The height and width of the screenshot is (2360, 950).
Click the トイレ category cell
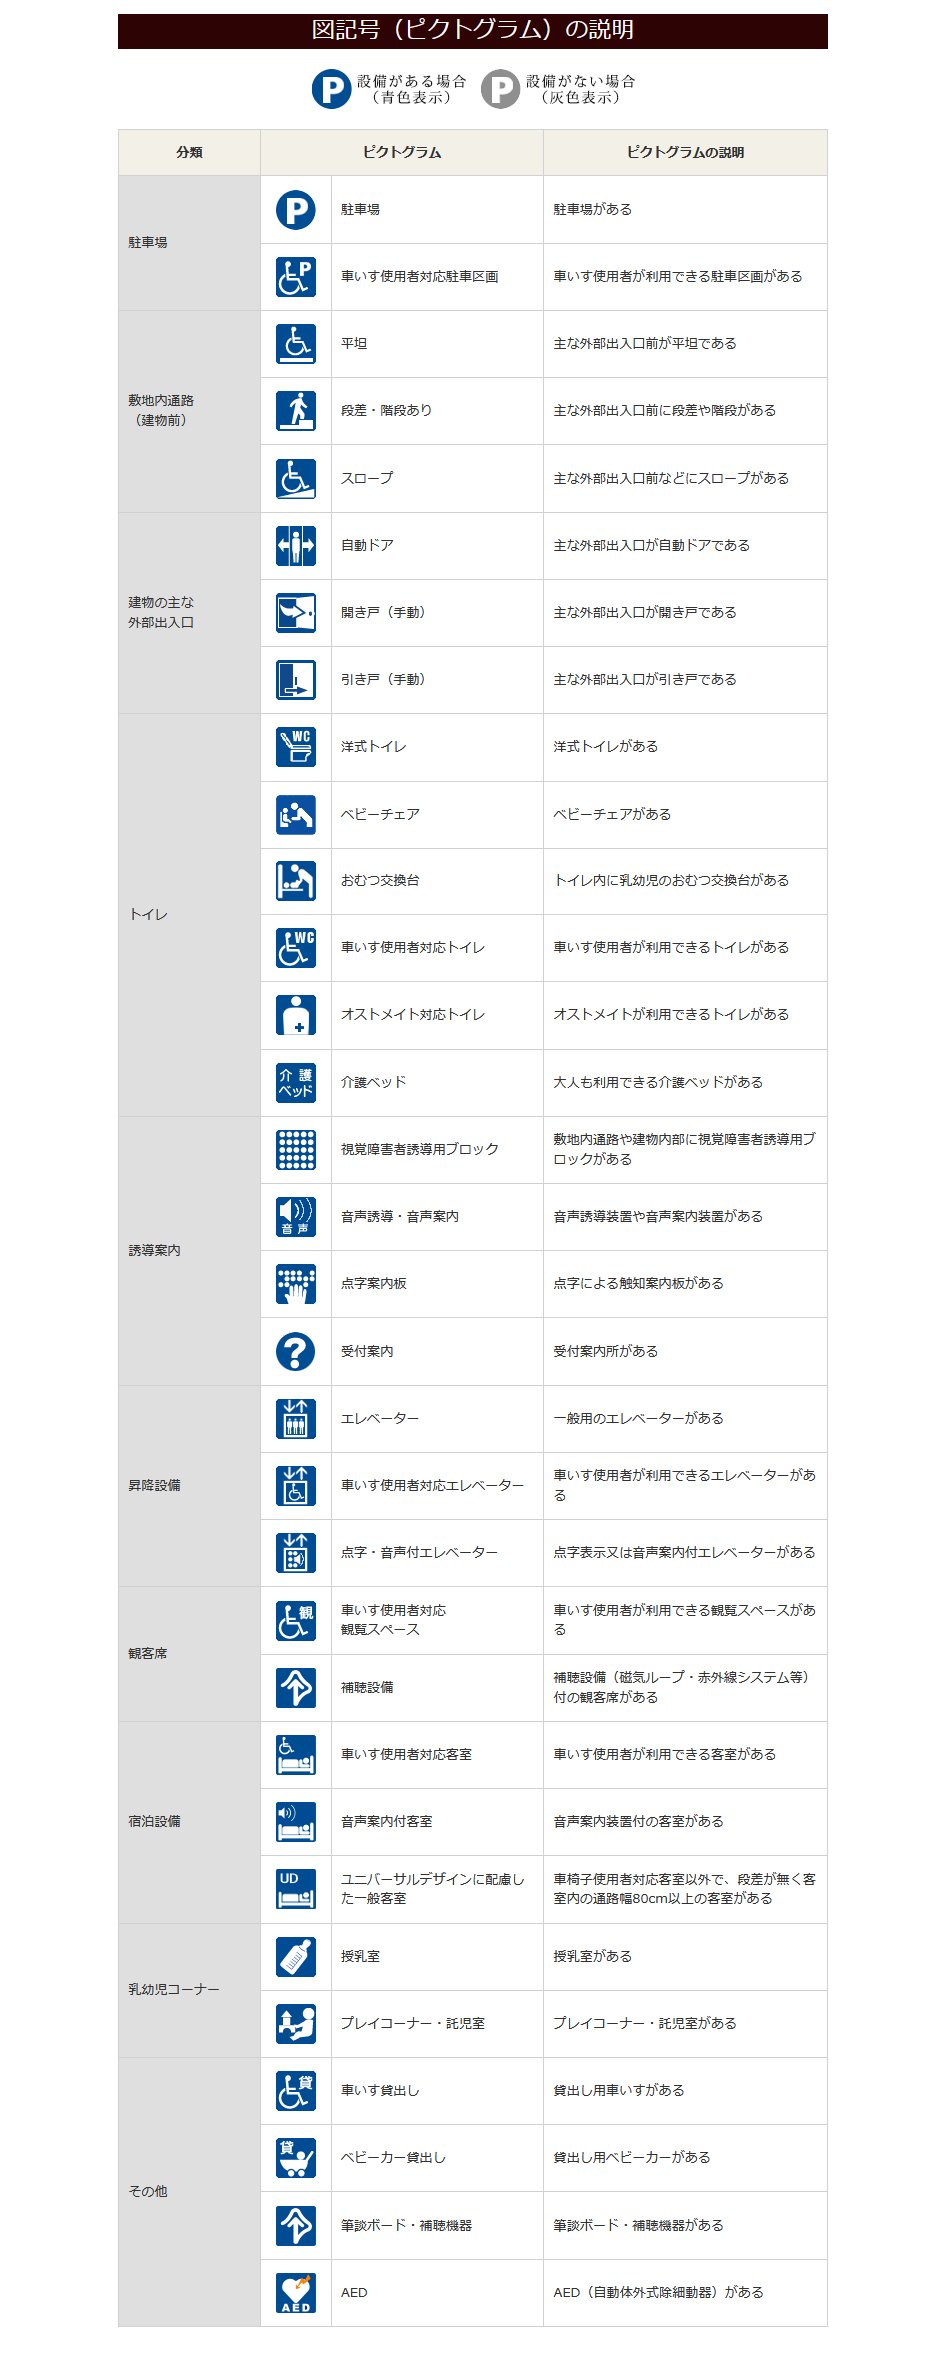(x=189, y=914)
